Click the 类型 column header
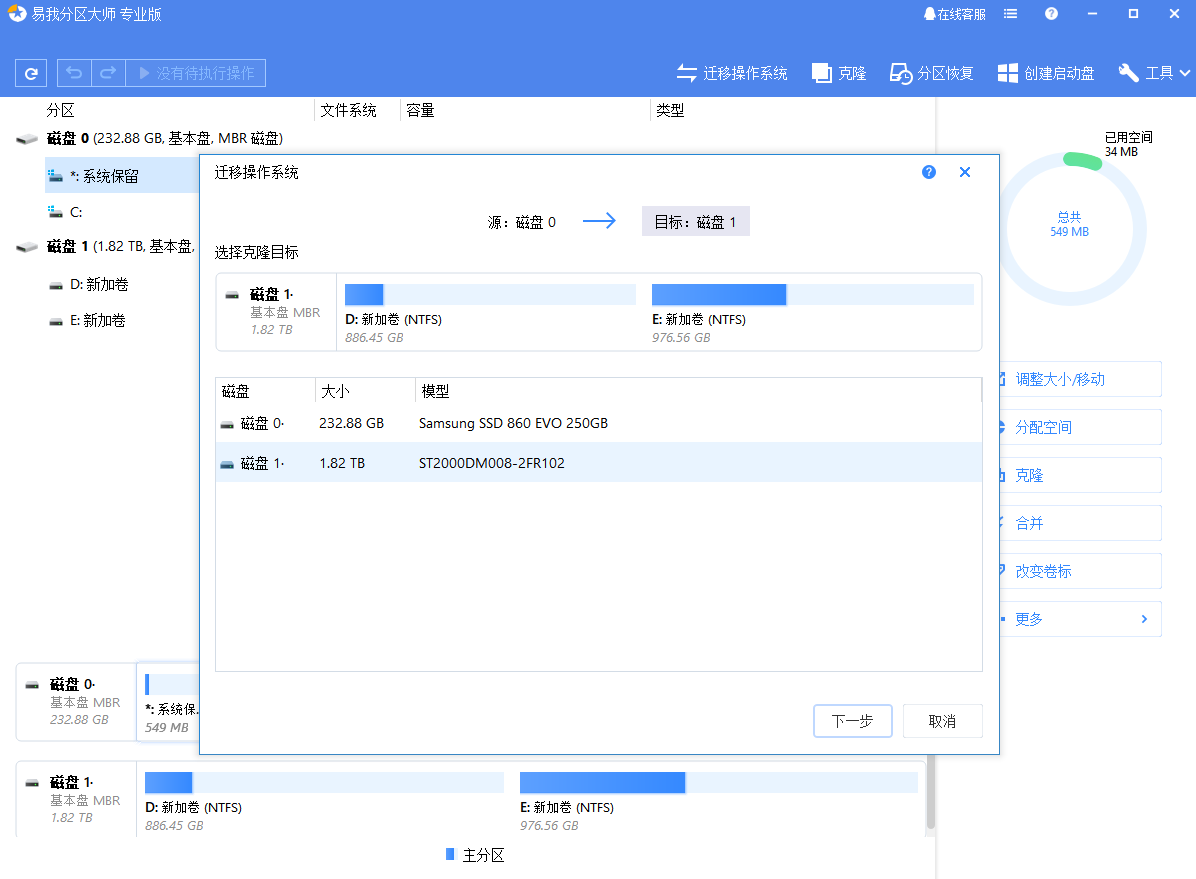The height and width of the screenshot is (879, 1196). [x=670, y=111]
